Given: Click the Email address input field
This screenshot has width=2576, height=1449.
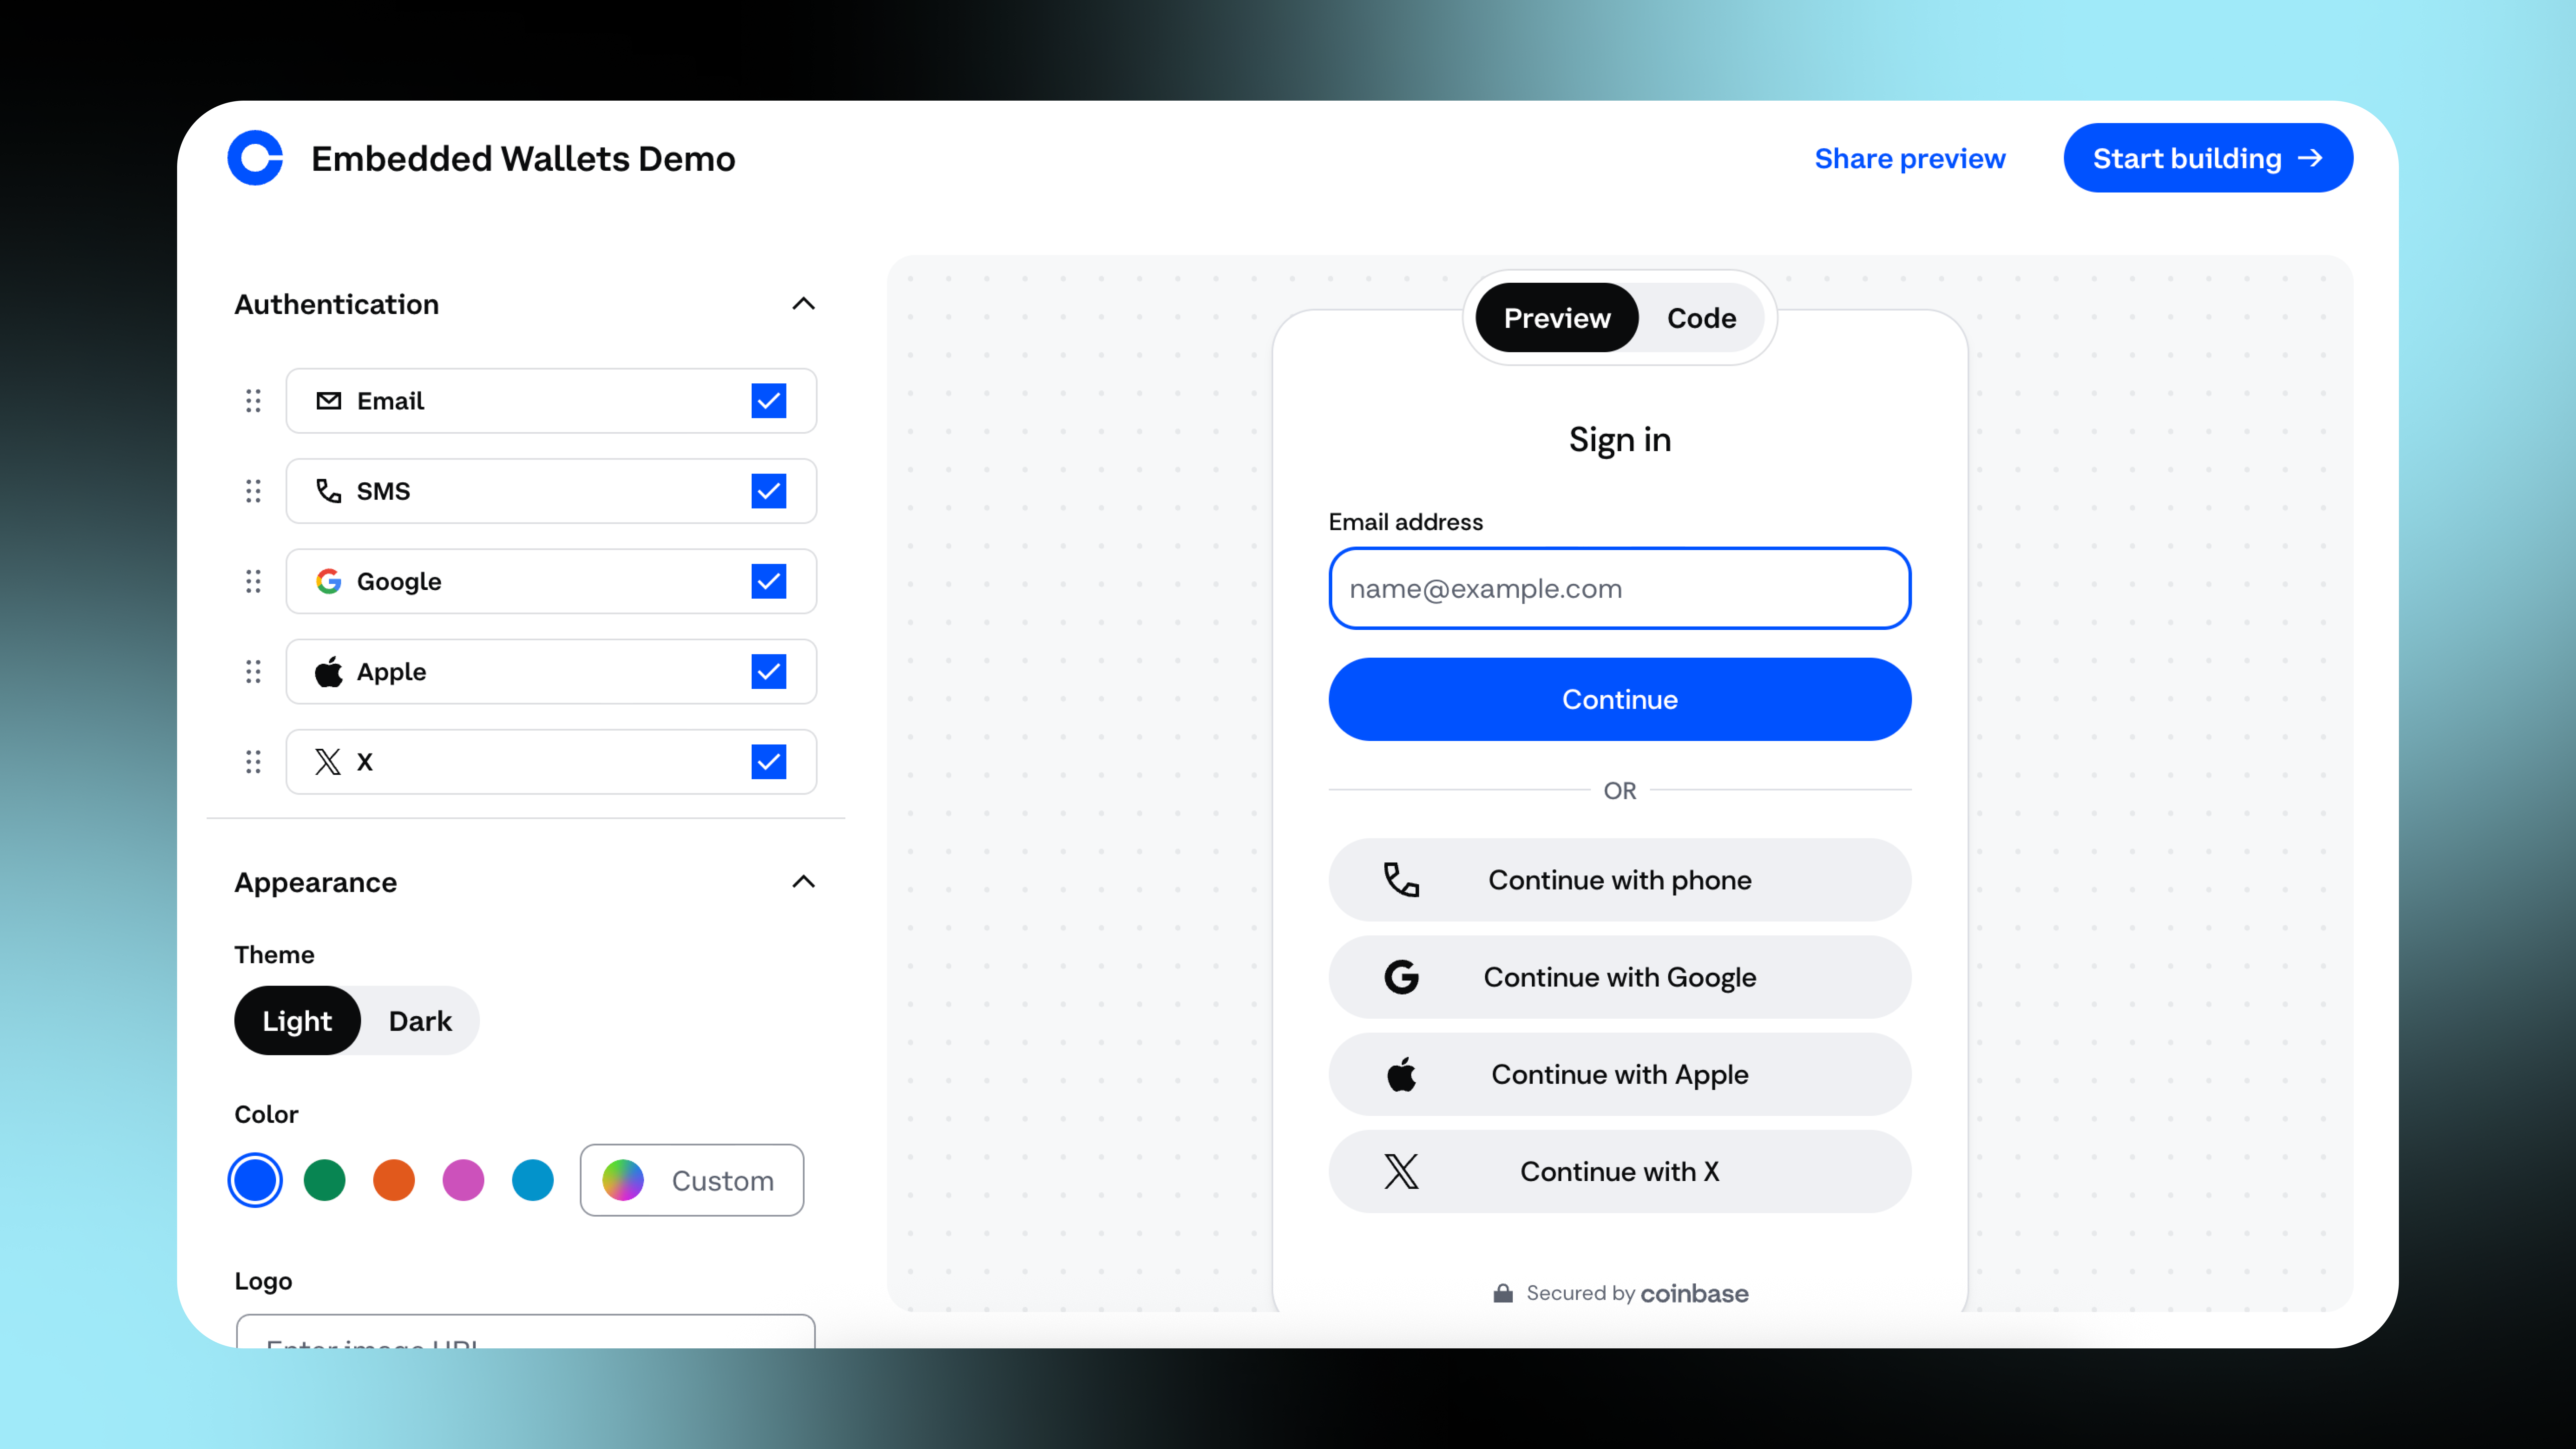Looking at the screenshot, I should tap(1619, 588).
